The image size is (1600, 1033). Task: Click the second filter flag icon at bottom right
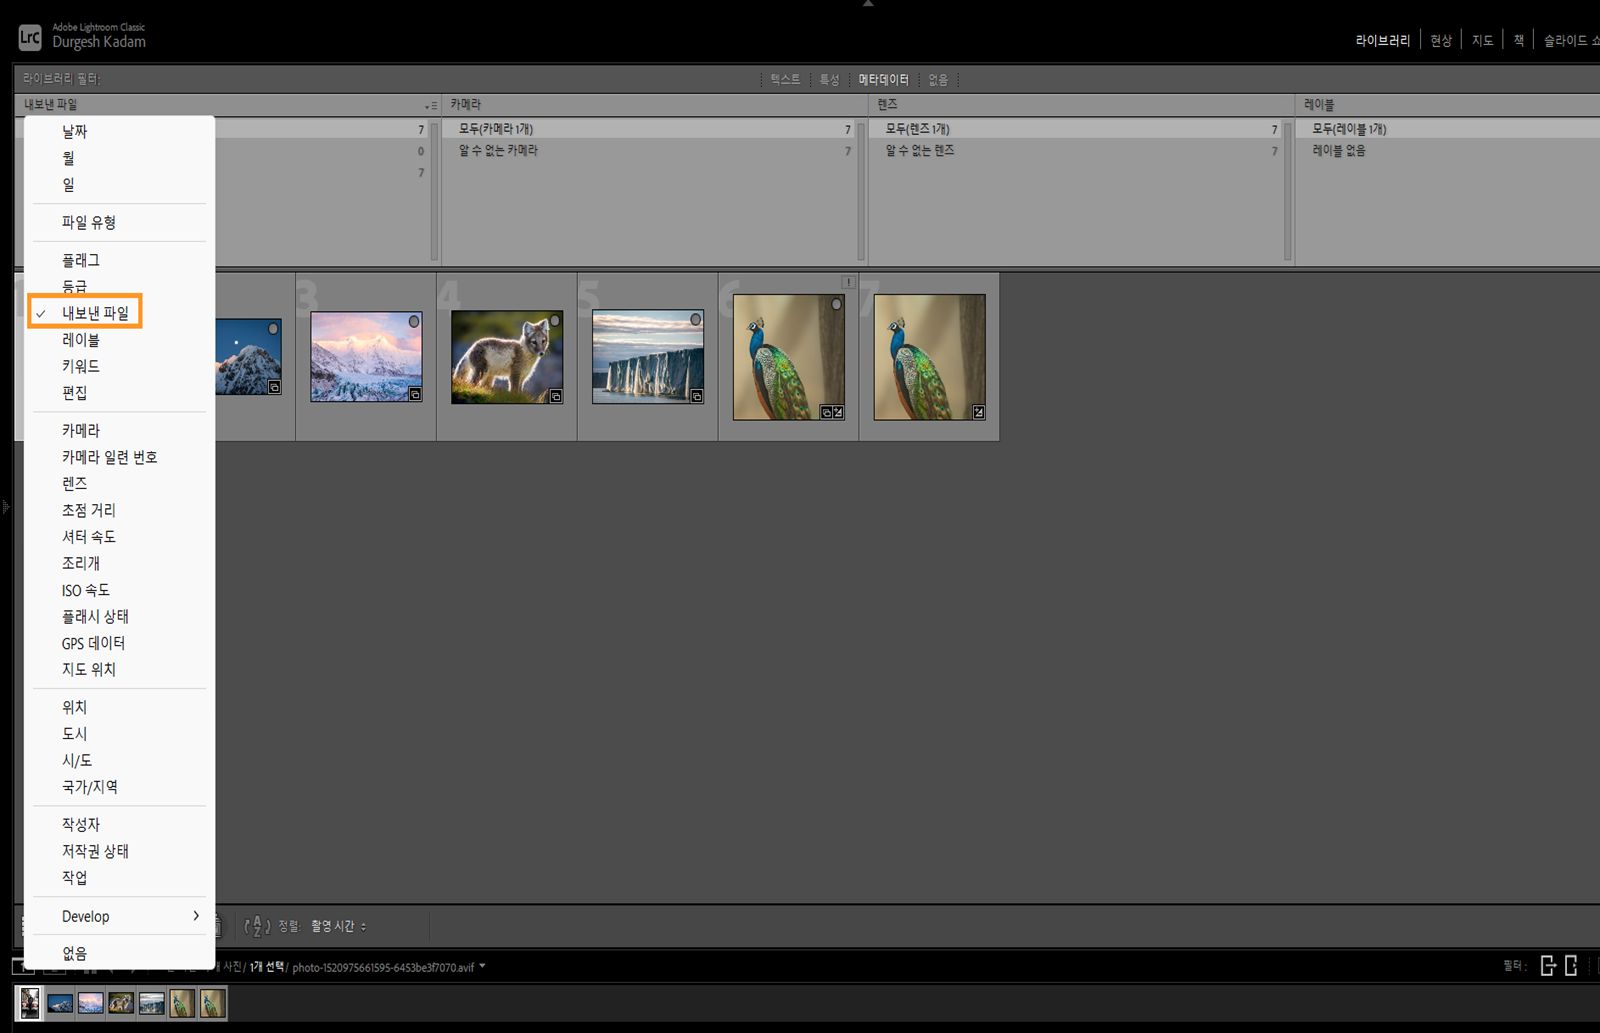1571,965
